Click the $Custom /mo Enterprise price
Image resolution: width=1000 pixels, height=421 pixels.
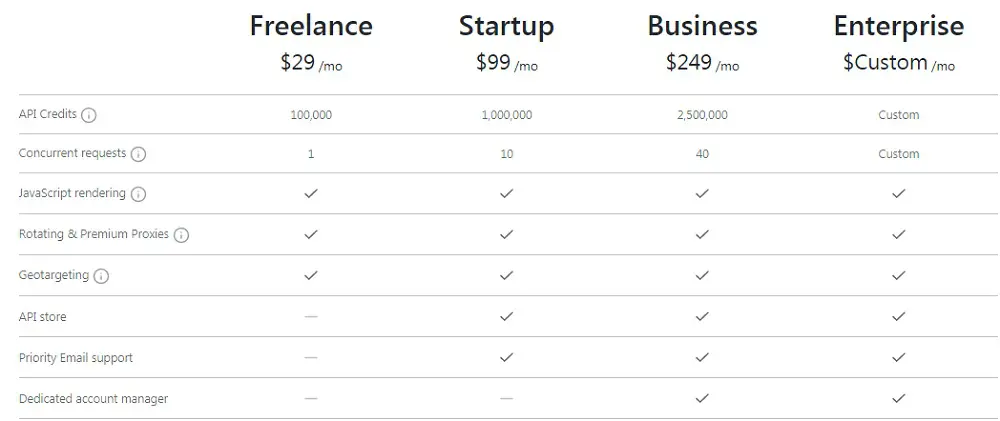pos(899,63)
